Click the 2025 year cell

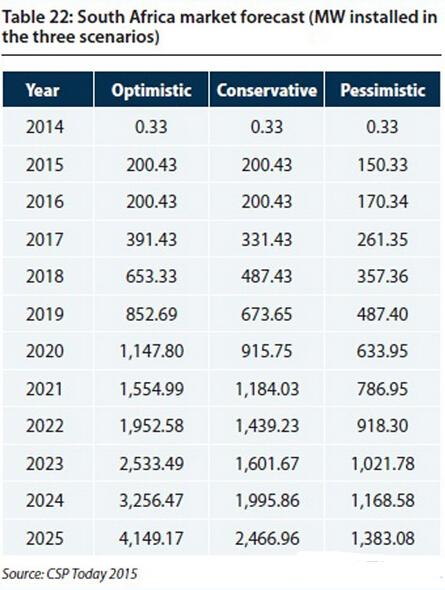(45, 538)
